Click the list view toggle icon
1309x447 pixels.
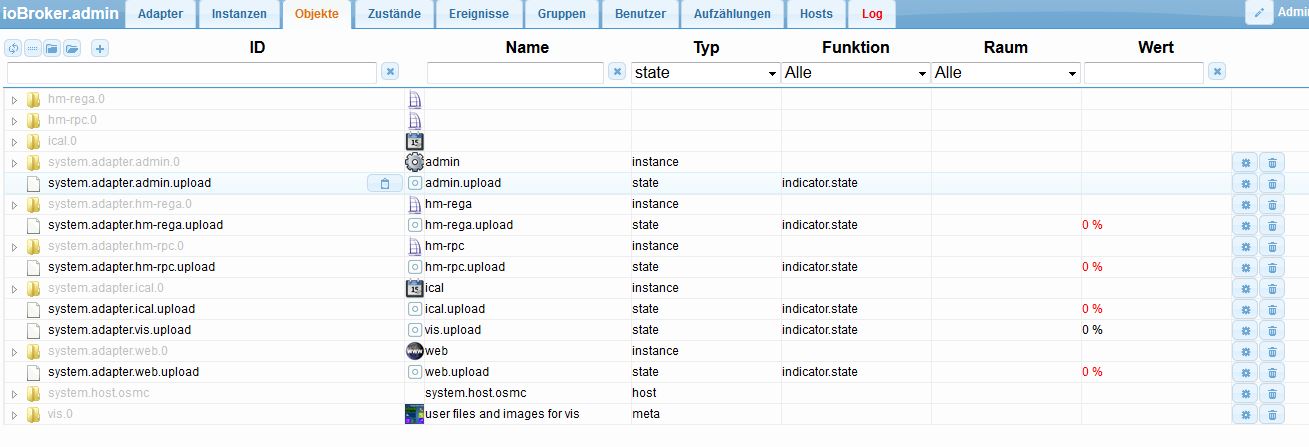point(32,48)
